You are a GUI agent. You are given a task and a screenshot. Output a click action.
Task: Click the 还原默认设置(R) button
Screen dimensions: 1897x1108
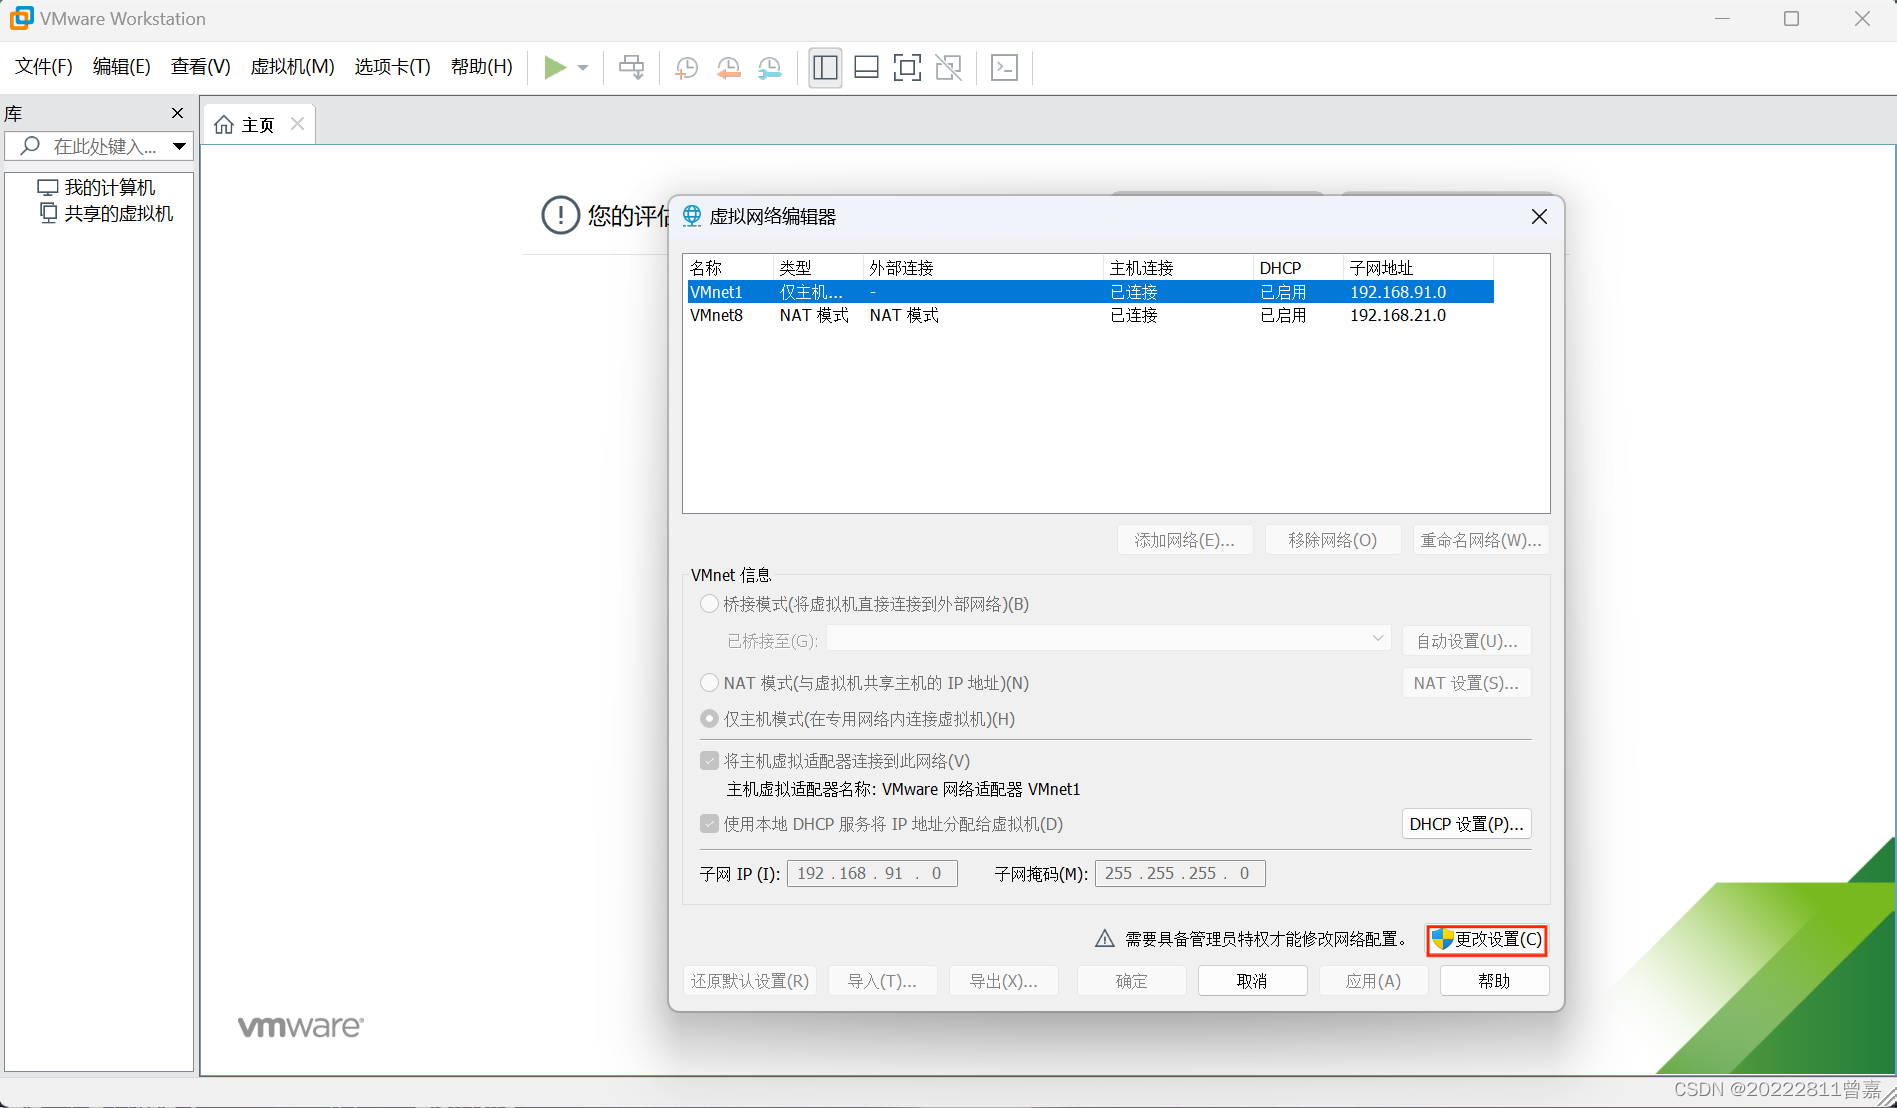pos(750,981)
